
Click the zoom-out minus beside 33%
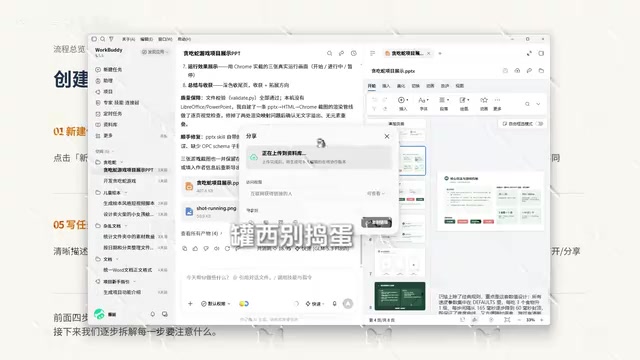[519, 320]
